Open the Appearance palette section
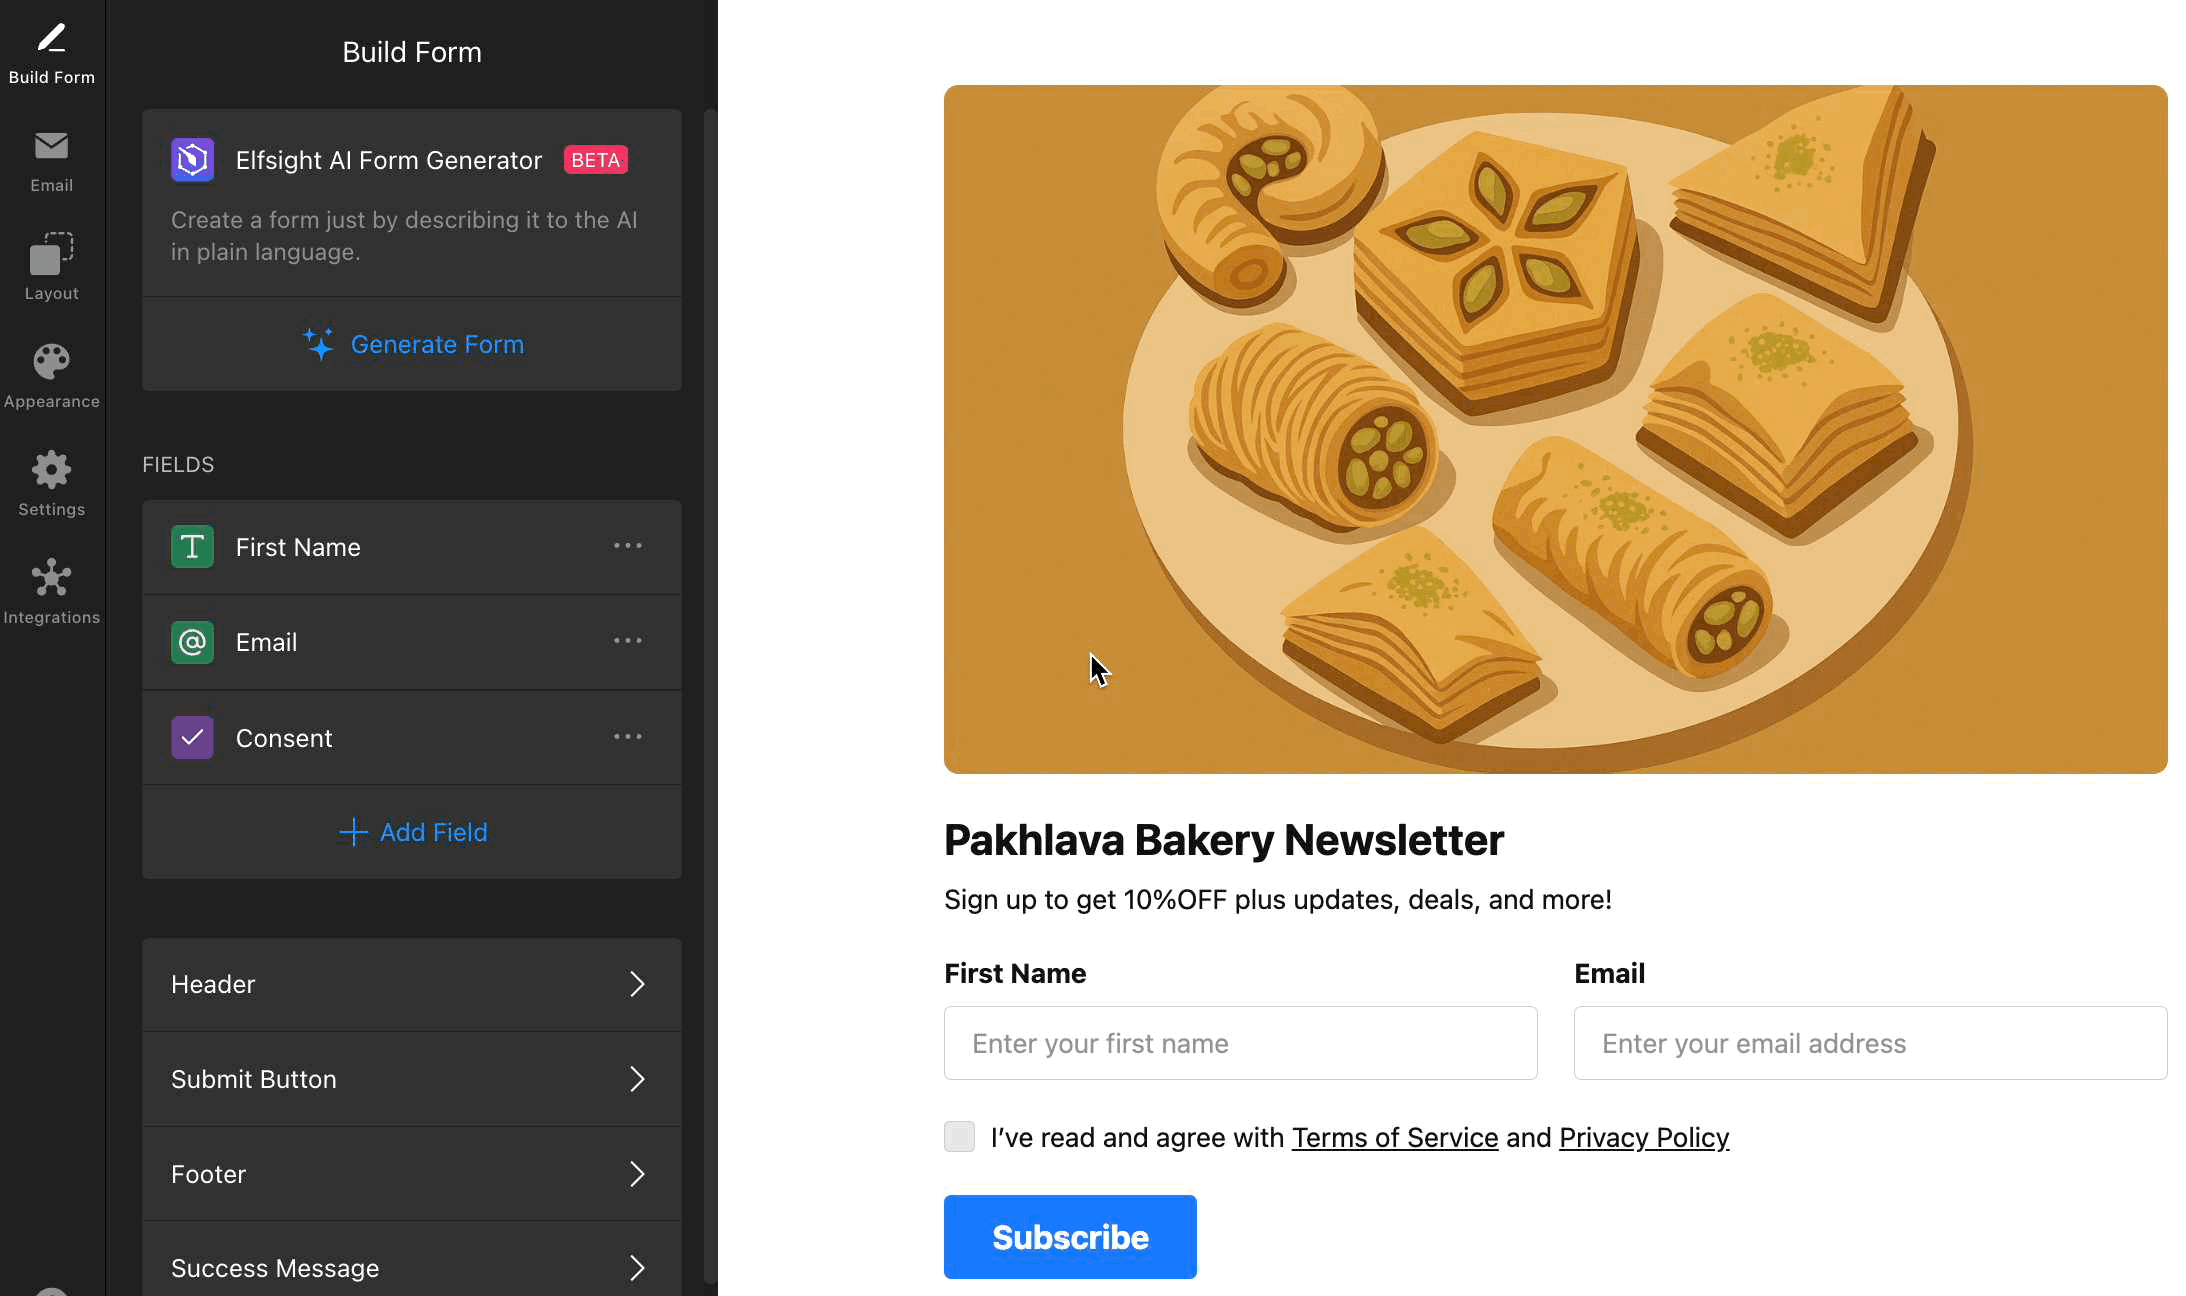Image resolution: width=2186 pixels, height=1296 pixels. pyautogui.click(x=51, y=376)
